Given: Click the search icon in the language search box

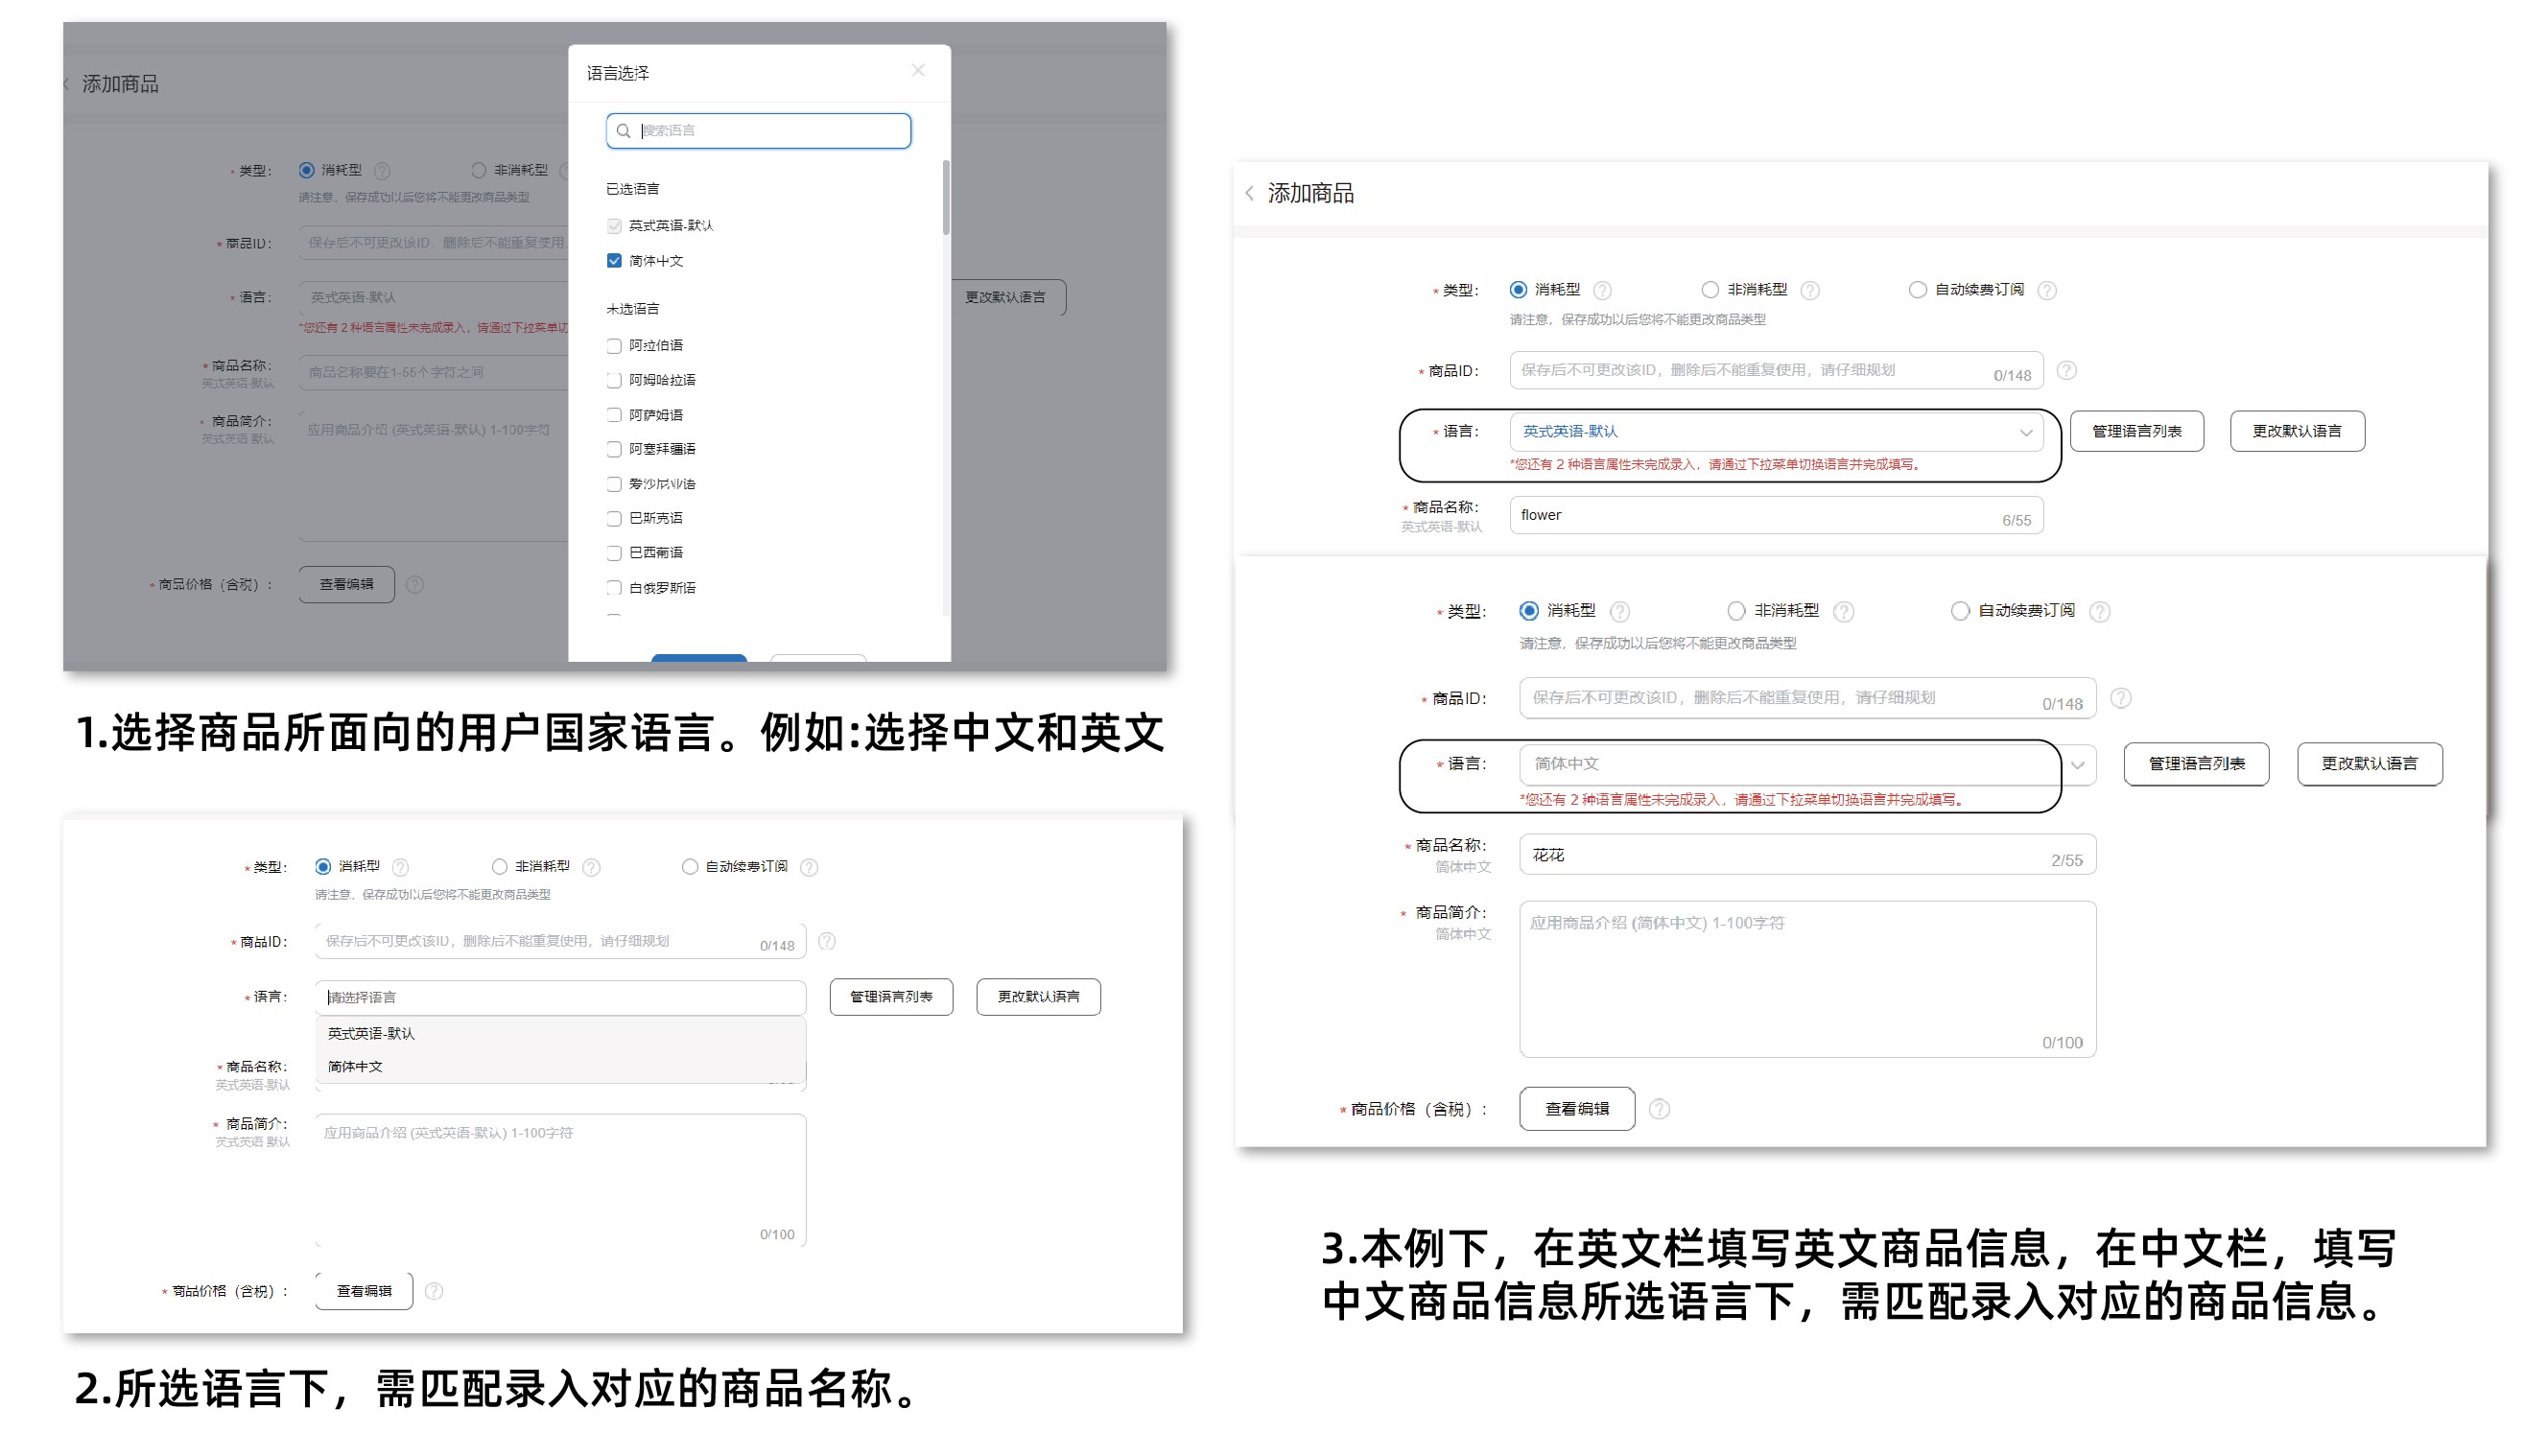Looking at the screenshot, I should pos(624,131).
